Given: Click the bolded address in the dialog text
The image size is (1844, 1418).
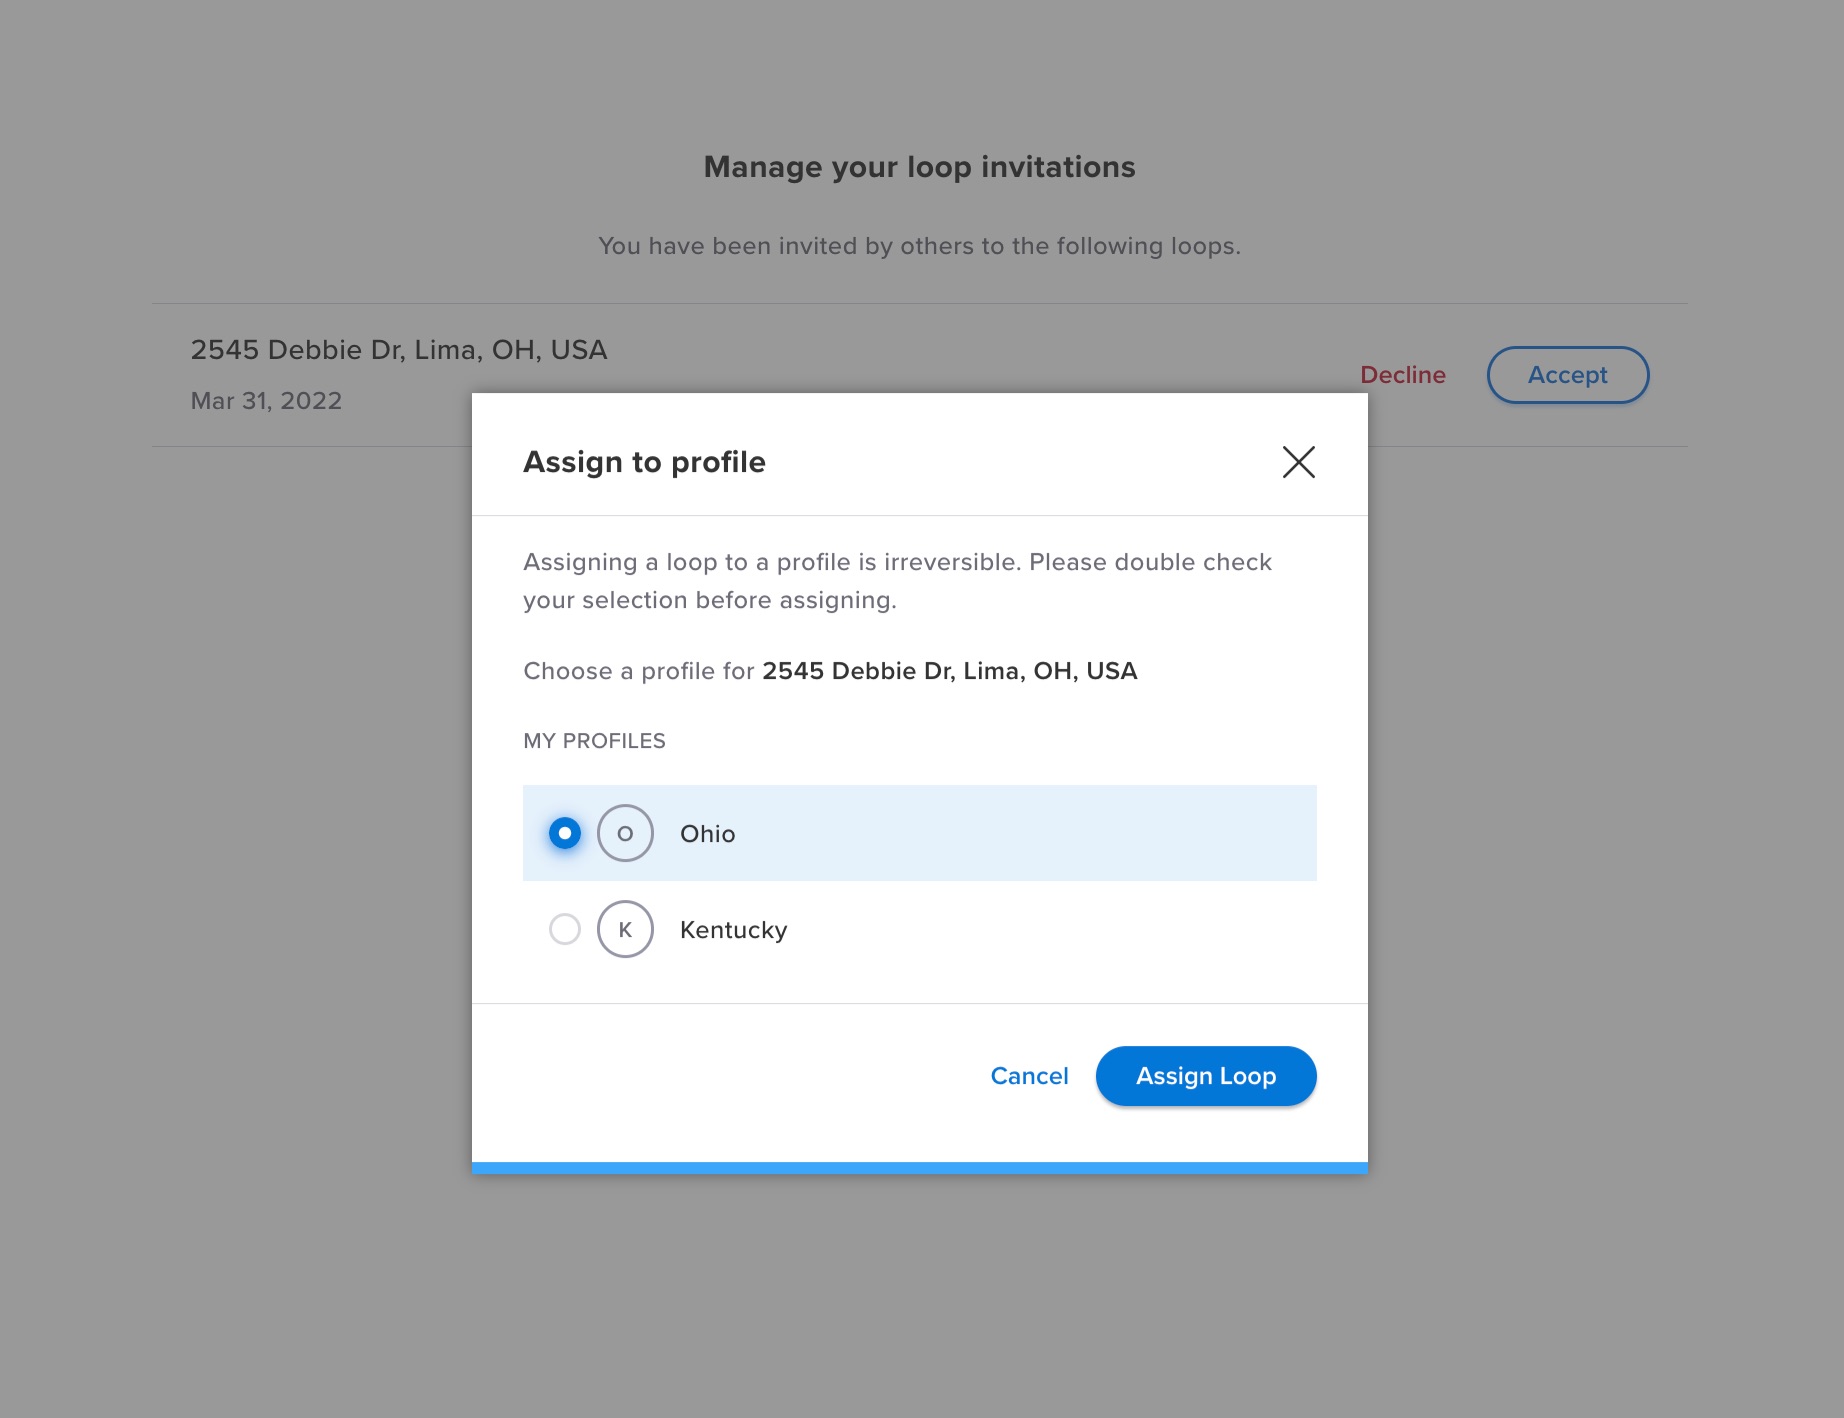Looking at the screenshot, I should tap(949, 671).
